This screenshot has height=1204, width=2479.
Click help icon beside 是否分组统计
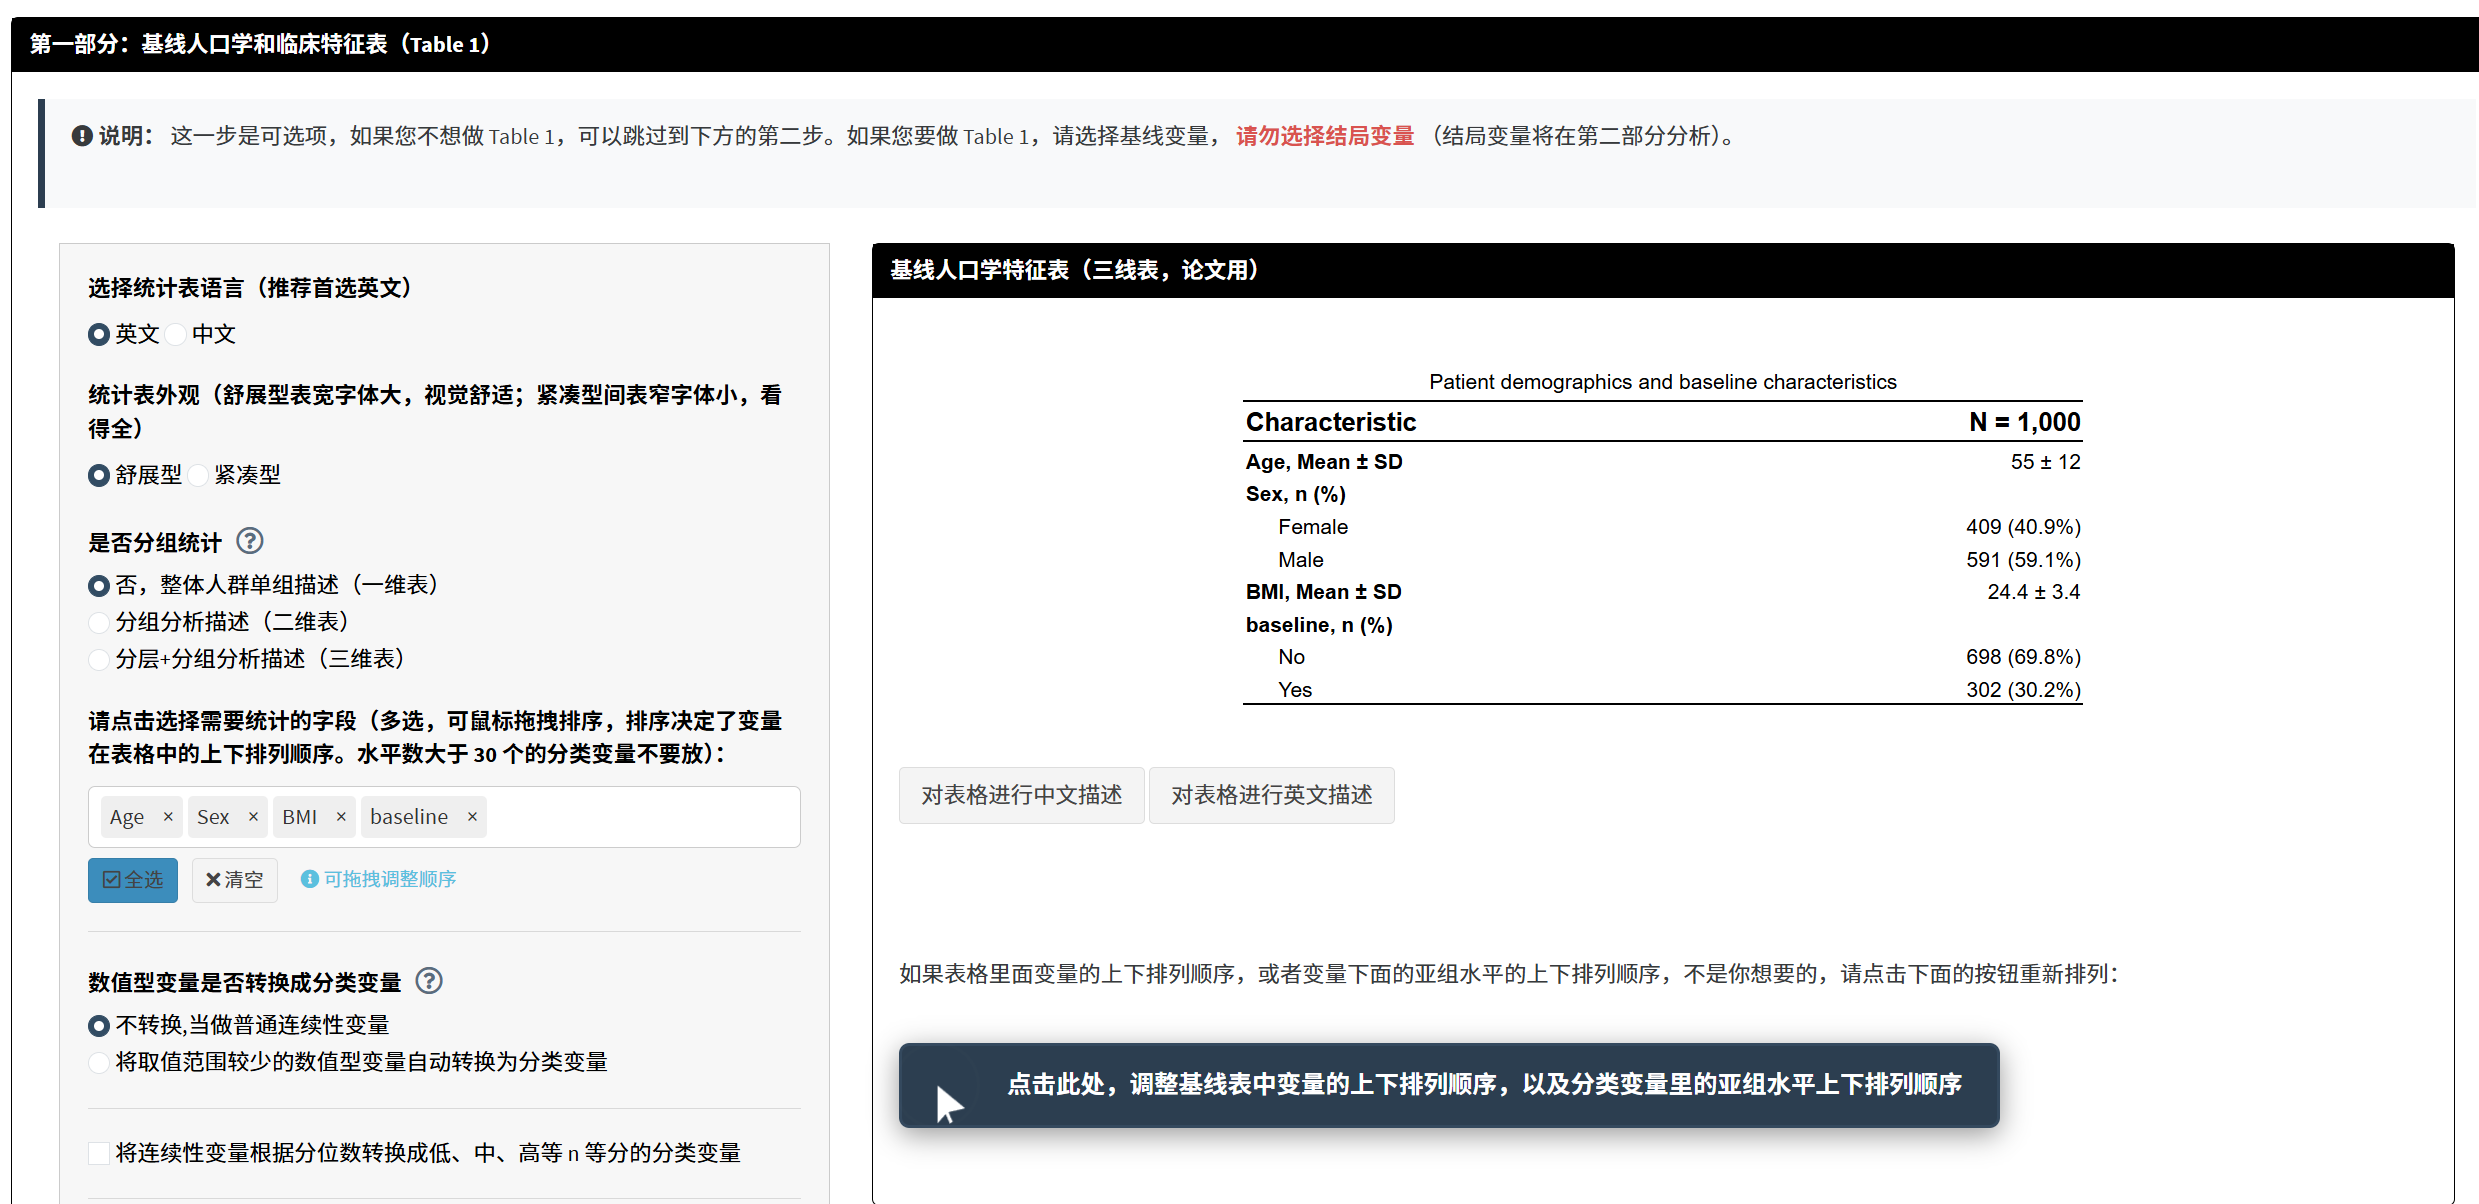249,541
